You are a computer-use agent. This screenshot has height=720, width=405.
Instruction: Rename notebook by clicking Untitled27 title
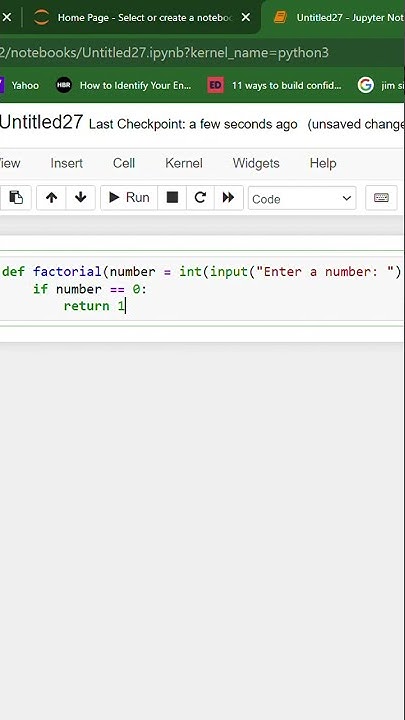pos(41,123)
